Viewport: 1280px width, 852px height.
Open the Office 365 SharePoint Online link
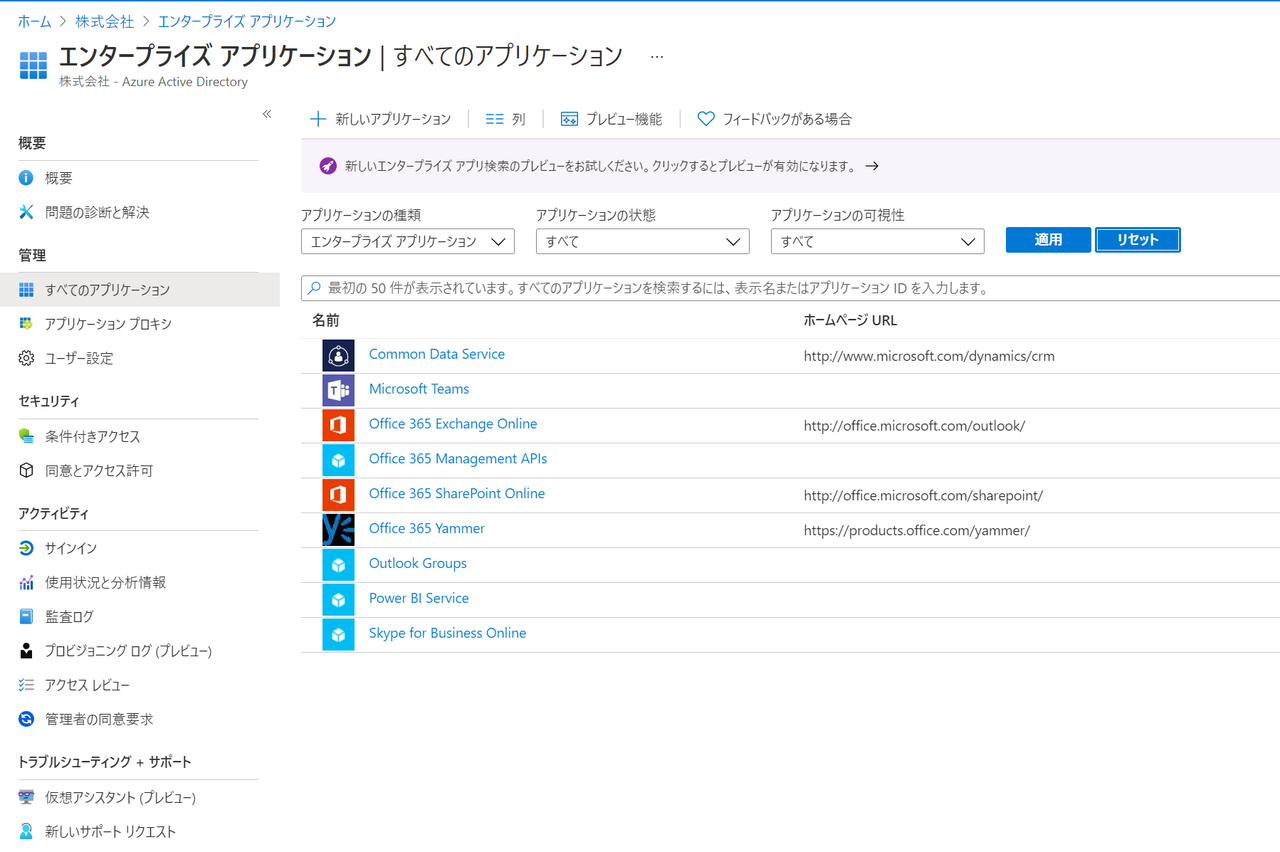coord(457,494)
